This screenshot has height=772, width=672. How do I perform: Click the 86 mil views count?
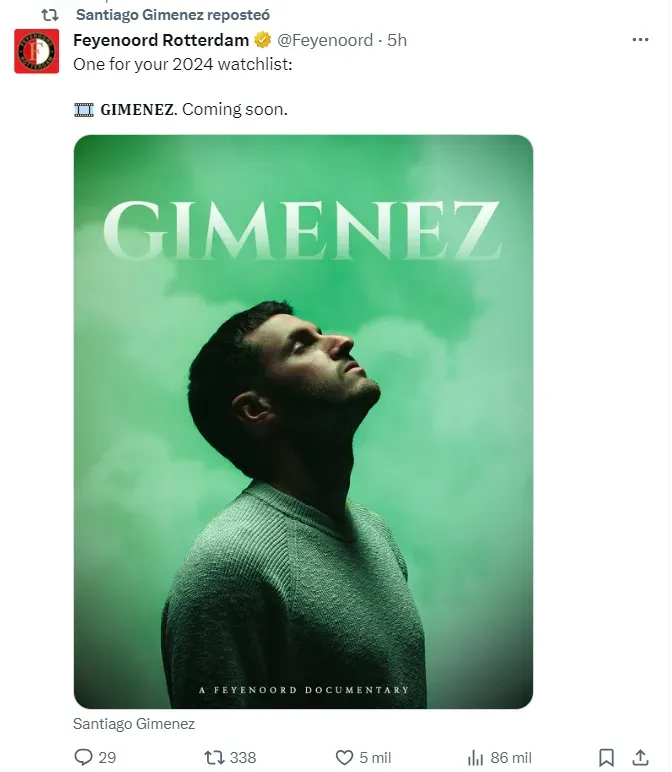[511, 757]
